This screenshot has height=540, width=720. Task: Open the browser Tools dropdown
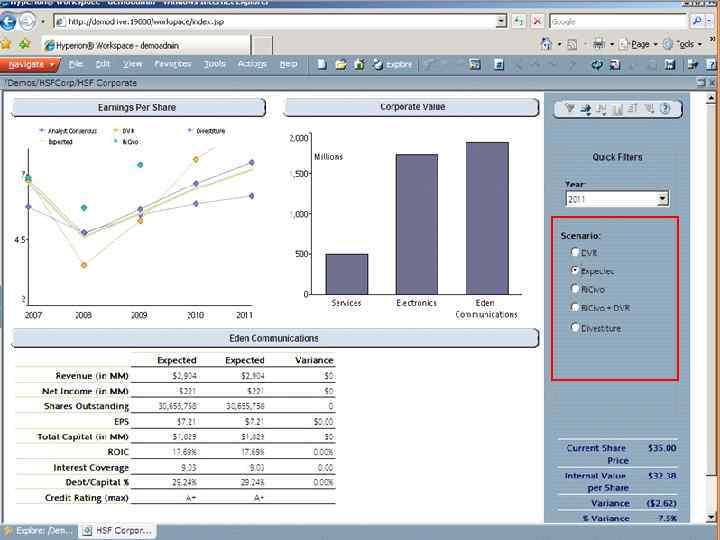[683, 45]
